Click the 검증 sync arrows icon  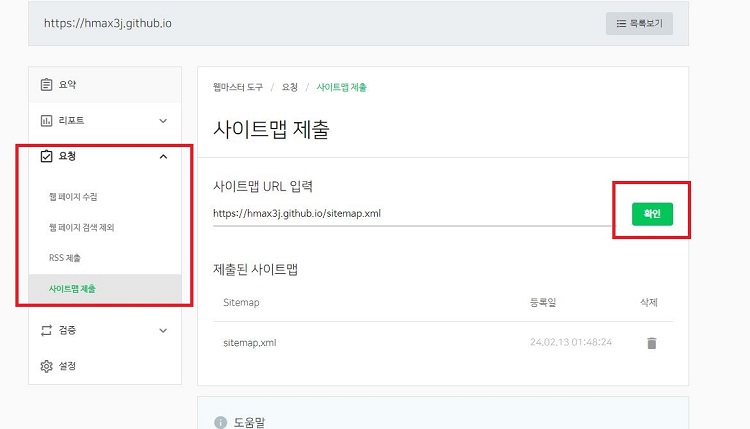coord(46,330)
